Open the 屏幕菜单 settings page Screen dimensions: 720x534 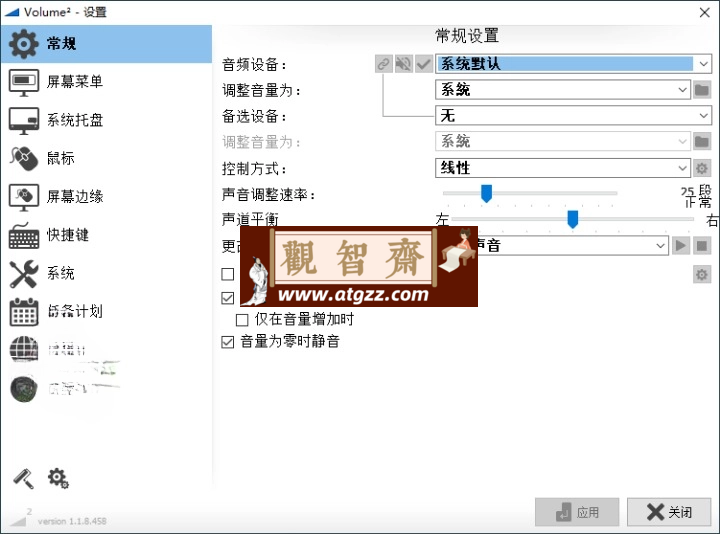pos(106,82)
